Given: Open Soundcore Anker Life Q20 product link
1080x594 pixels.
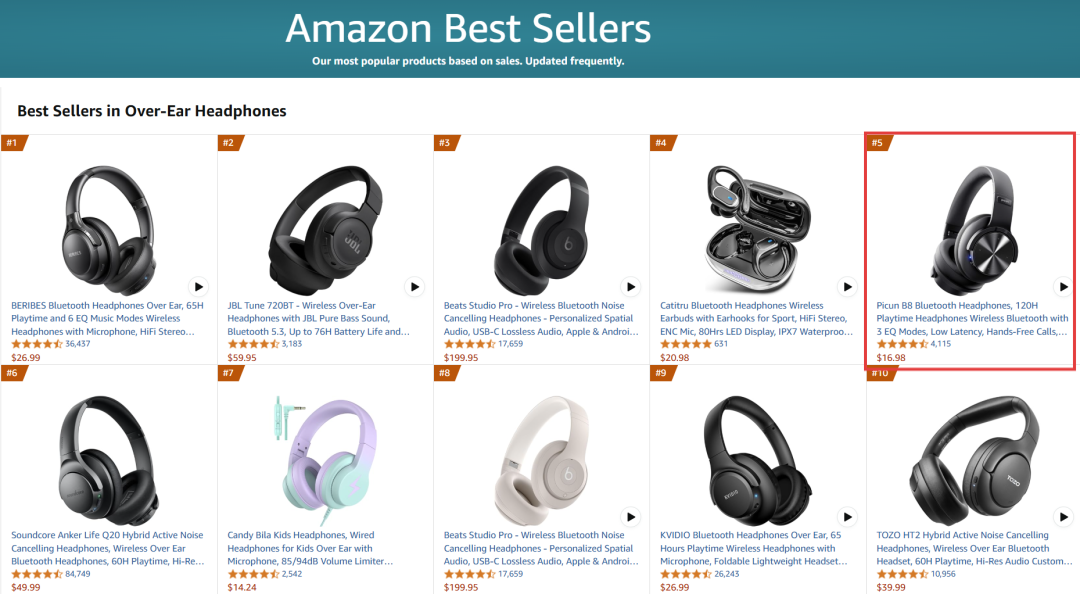Looking at the screenshot, I should pos(107,548).
